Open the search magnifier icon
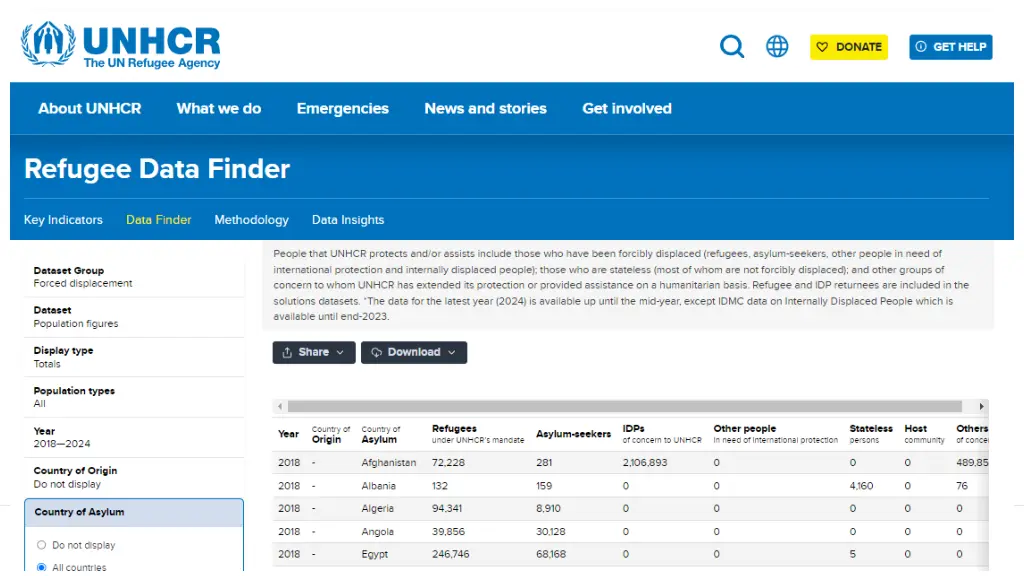 (731, 46)
